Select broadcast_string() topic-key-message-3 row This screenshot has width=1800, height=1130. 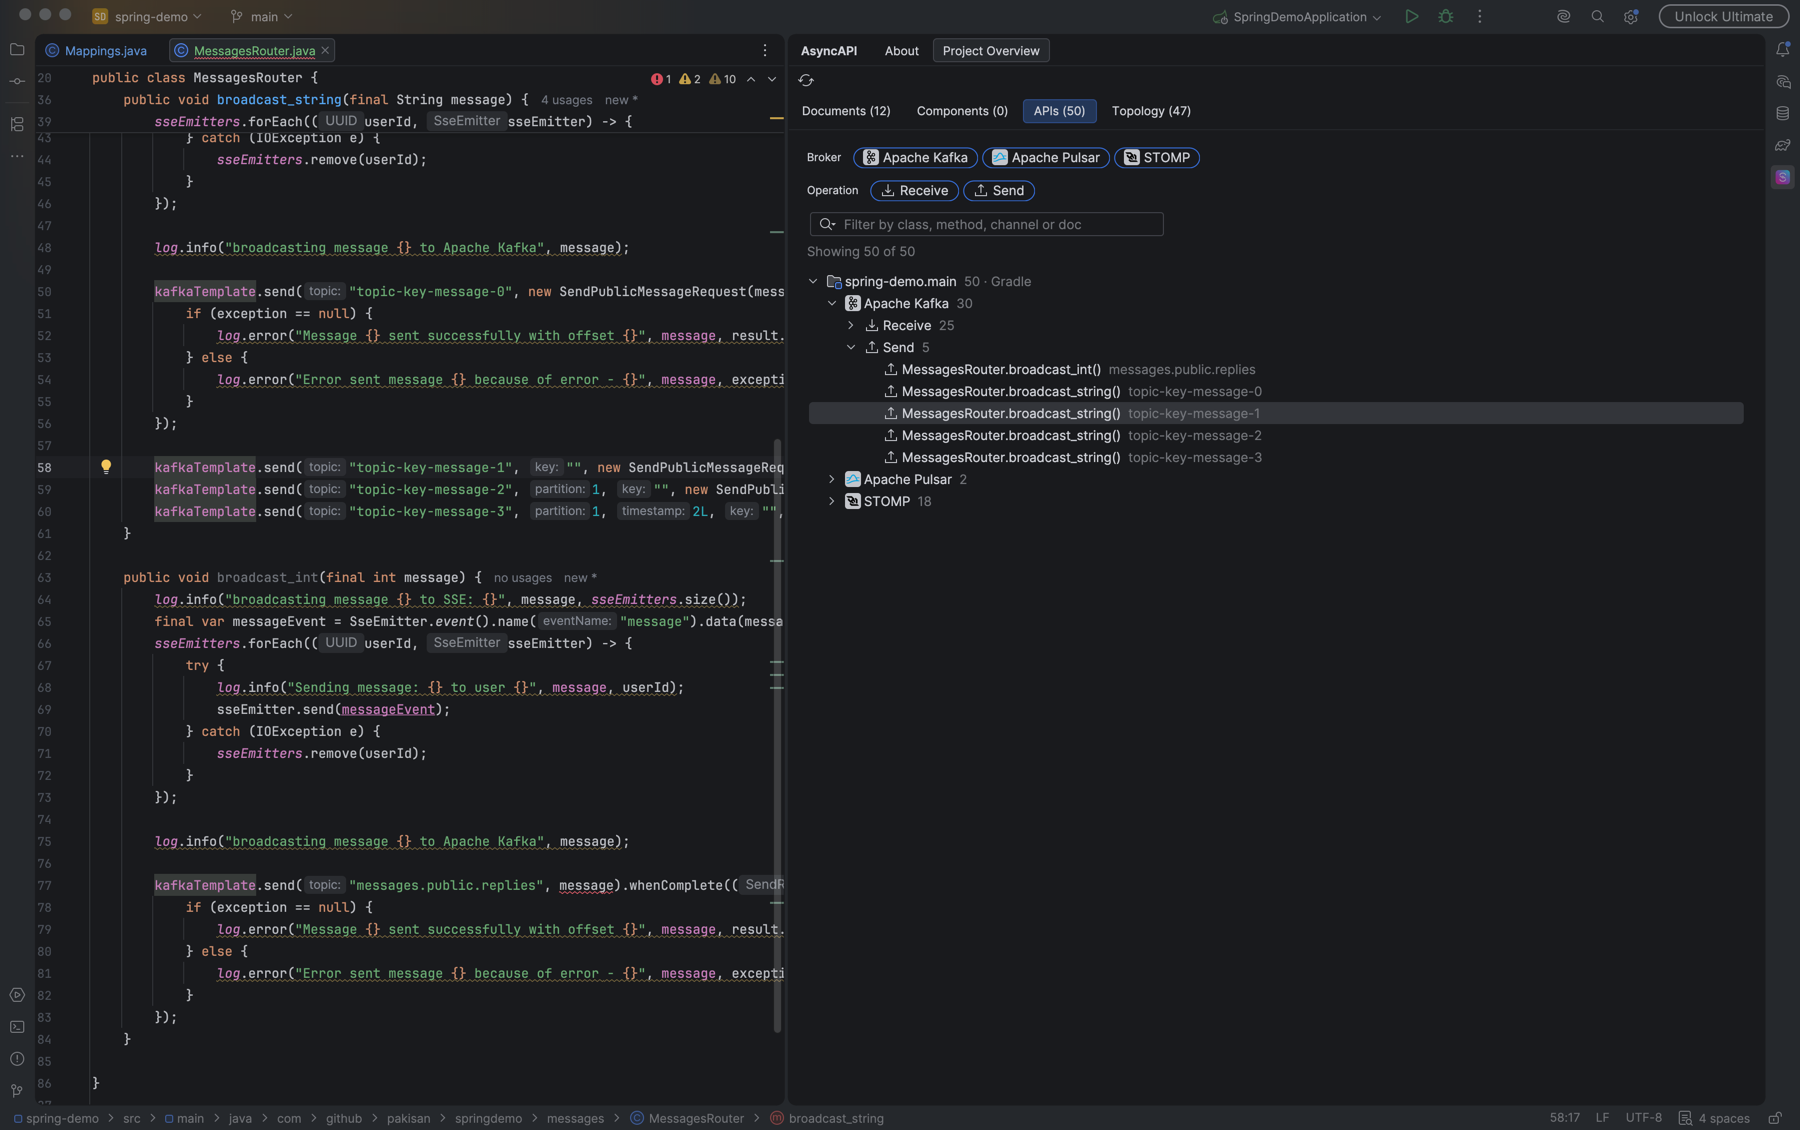pos(1275,458)
